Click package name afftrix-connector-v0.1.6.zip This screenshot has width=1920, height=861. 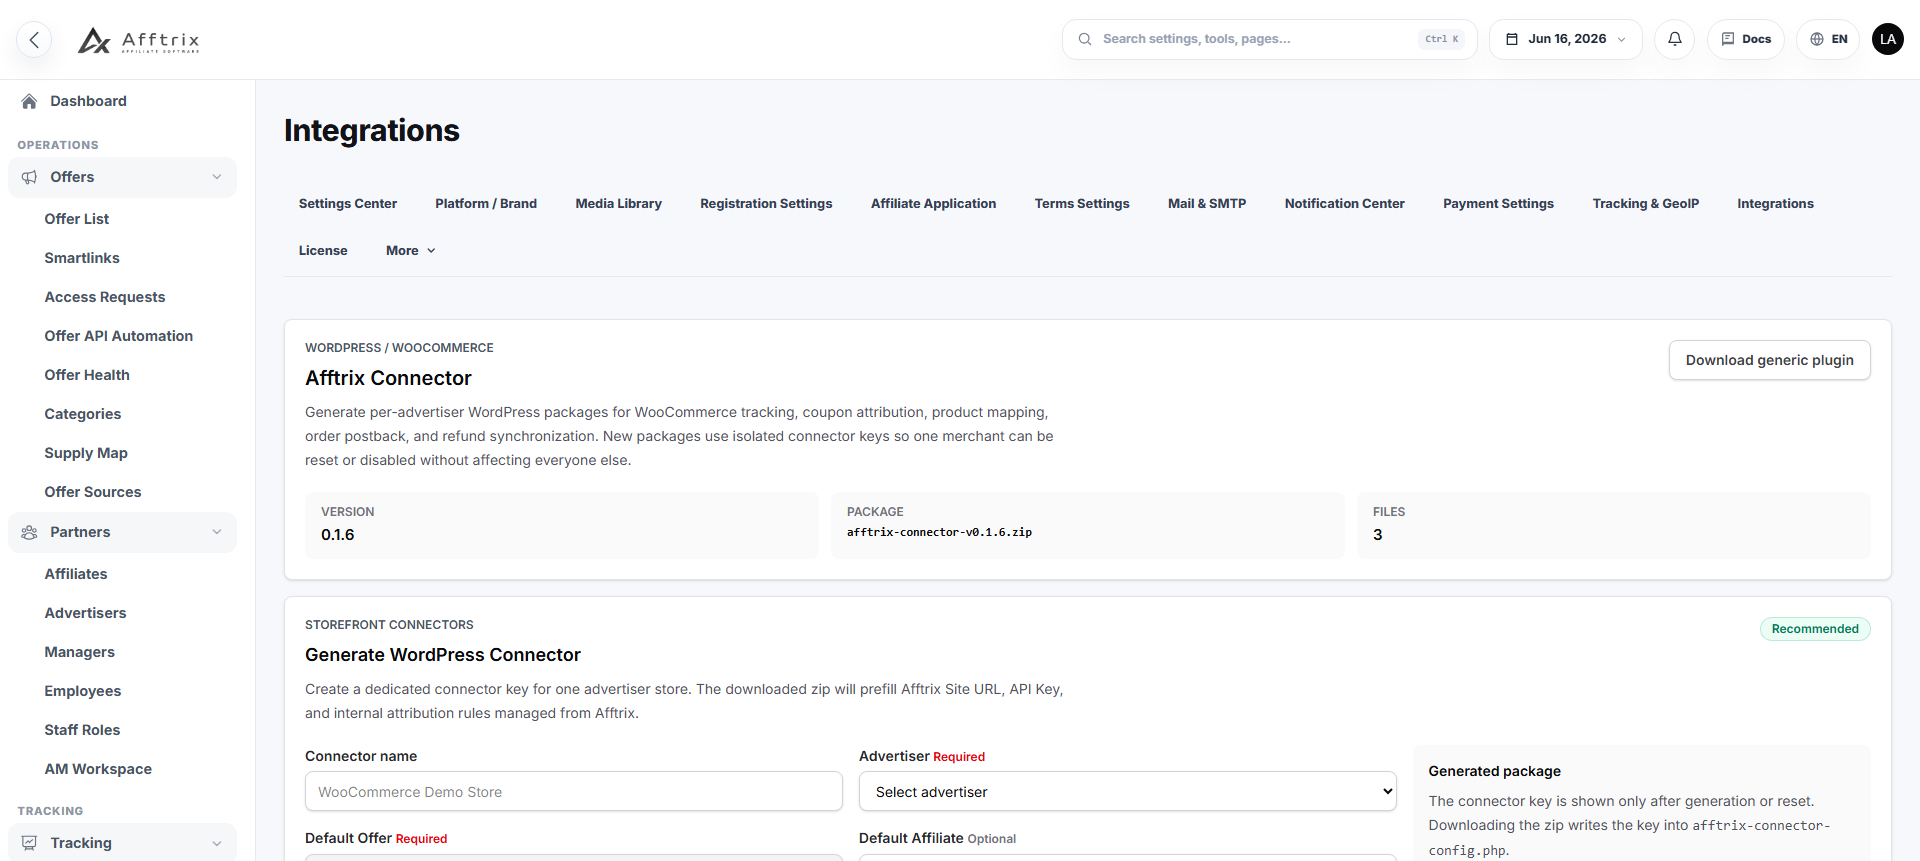pyautogui.click(x=939, y=532)
